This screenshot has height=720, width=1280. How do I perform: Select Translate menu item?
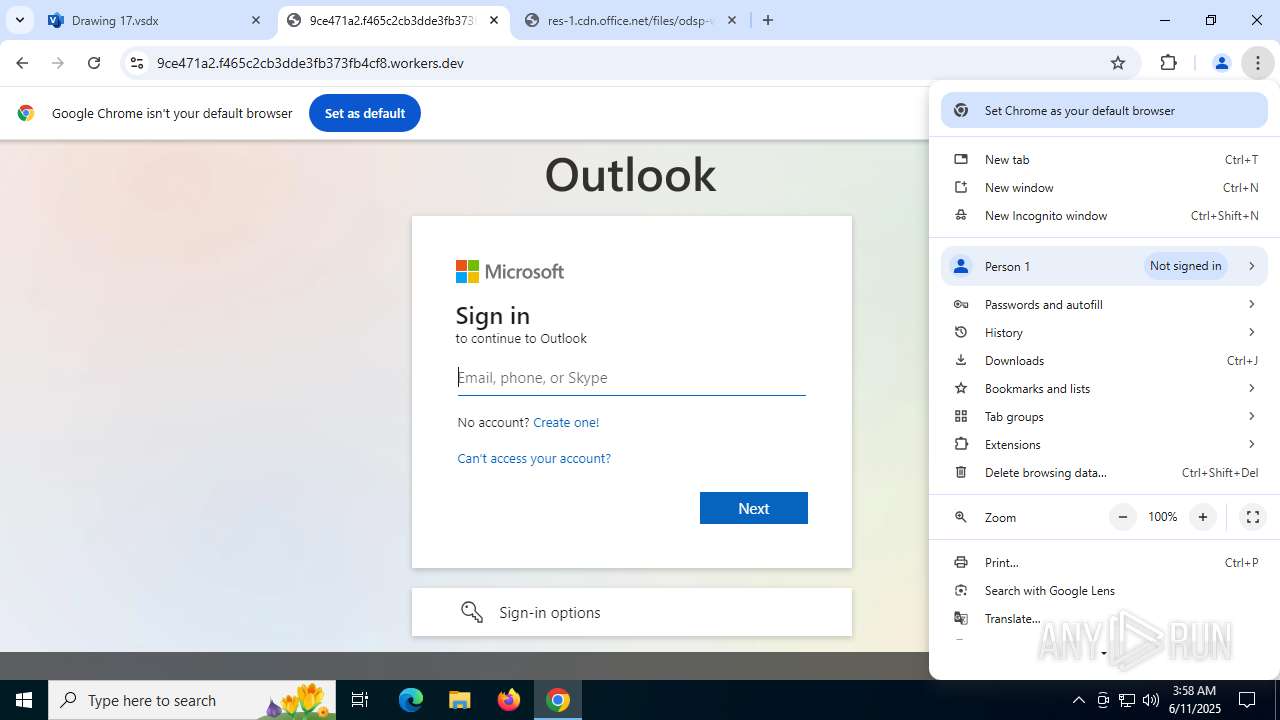tap(1104, 619)
